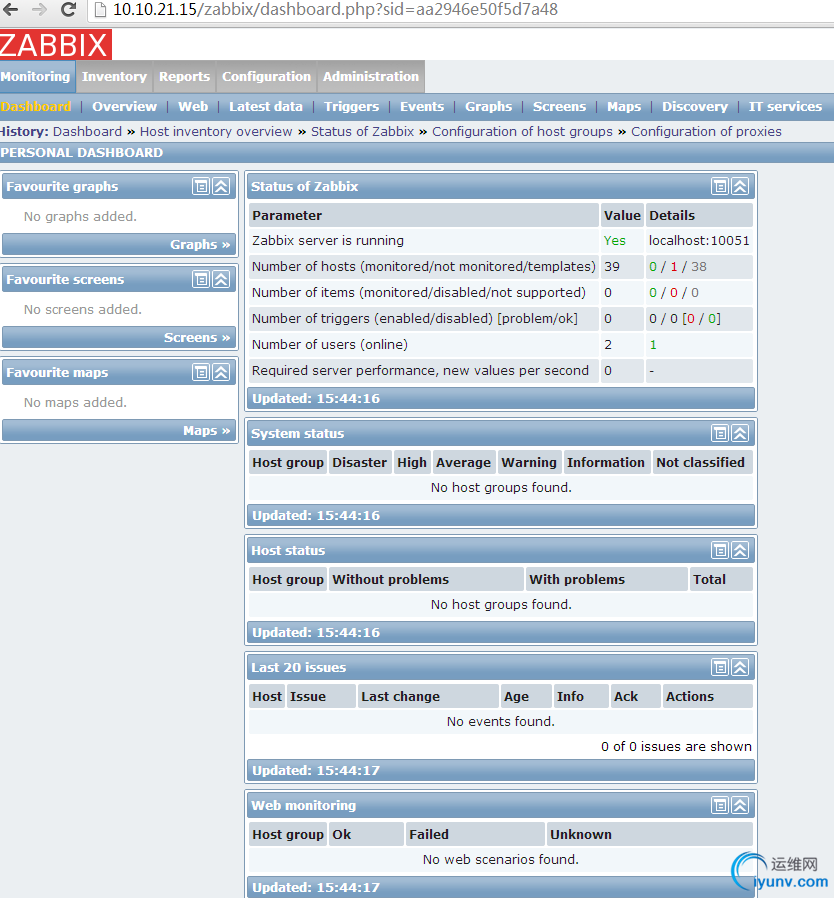Open the Triggers submenu
The height and width of the screenshot is (898, 834).
[x=352, y=107]
